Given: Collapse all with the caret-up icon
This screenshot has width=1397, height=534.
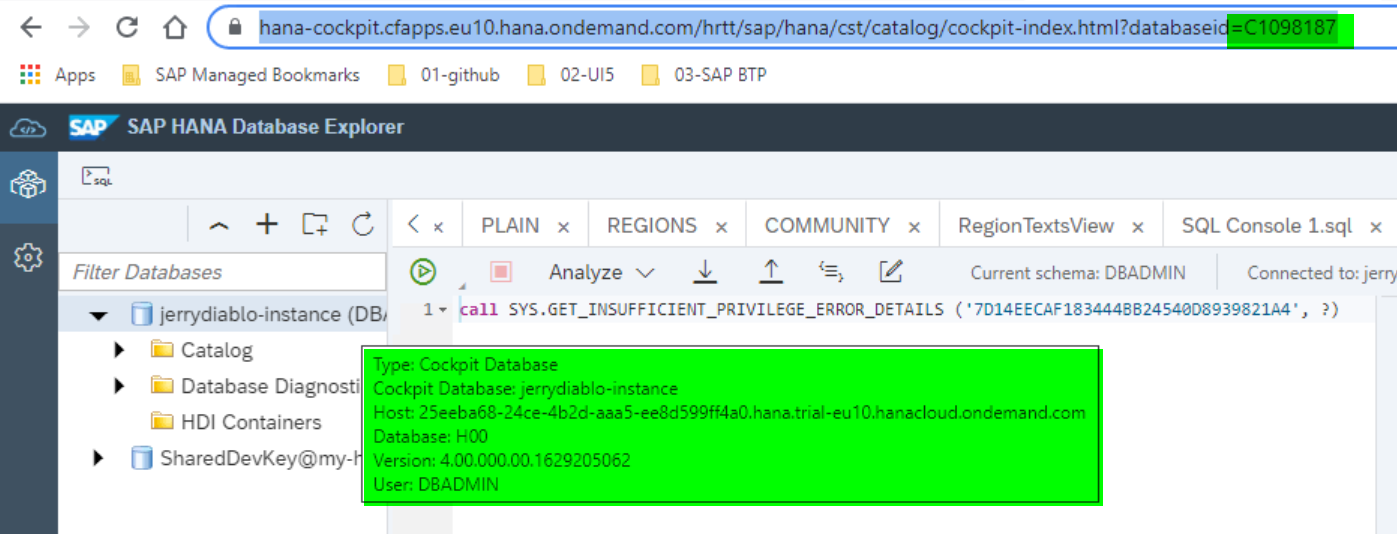Looking at the screenshot, I should click(x=218, y=225).
